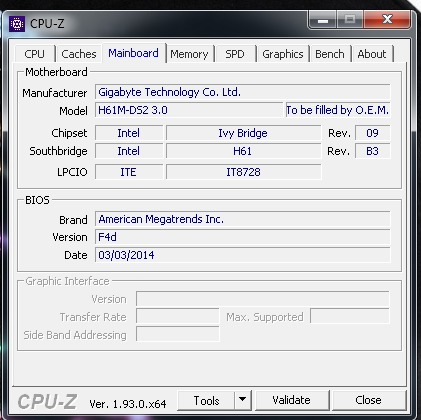Close CPU-Z with the red X icon

click(387, 20)
